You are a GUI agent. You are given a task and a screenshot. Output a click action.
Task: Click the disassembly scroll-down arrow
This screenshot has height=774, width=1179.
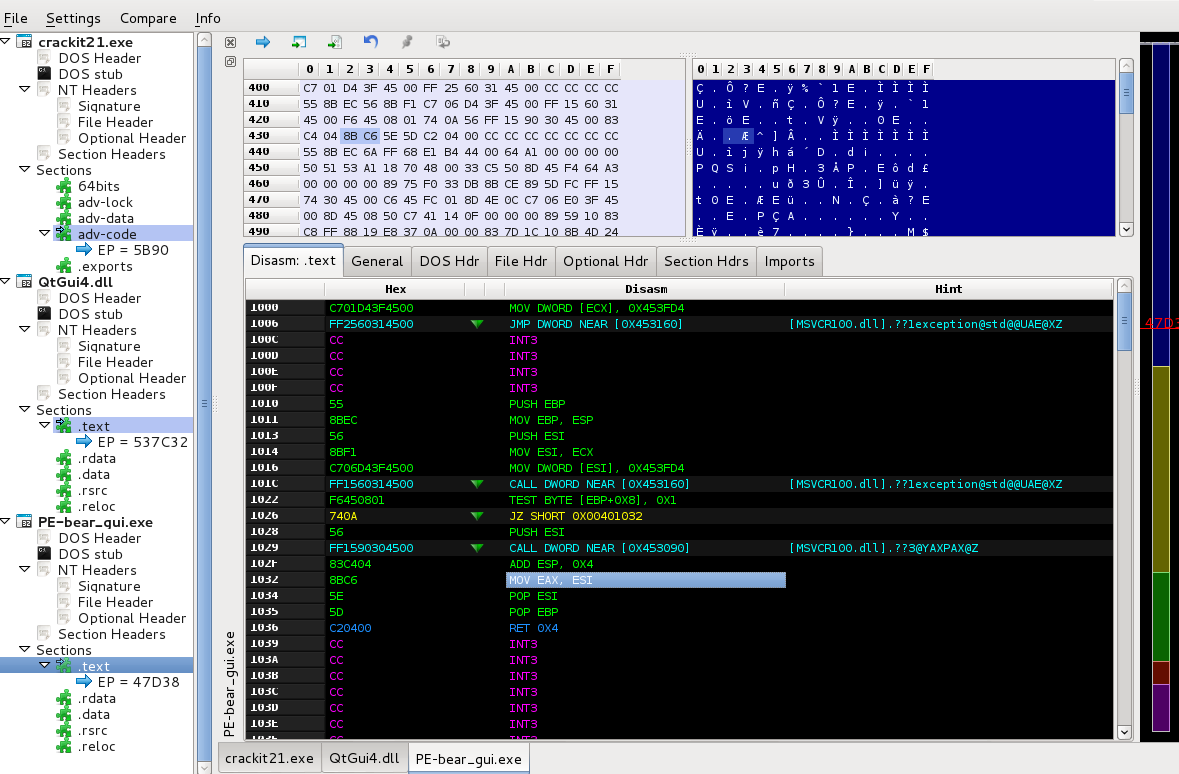(x=1124, y=732)
